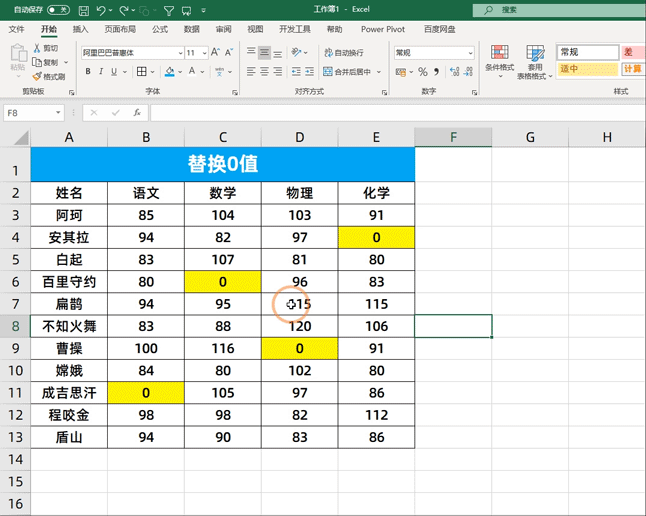The height and width of the screenshot is (516, 646).
Task: Open the font size dropdown
Action: click(x=204, y=53)
